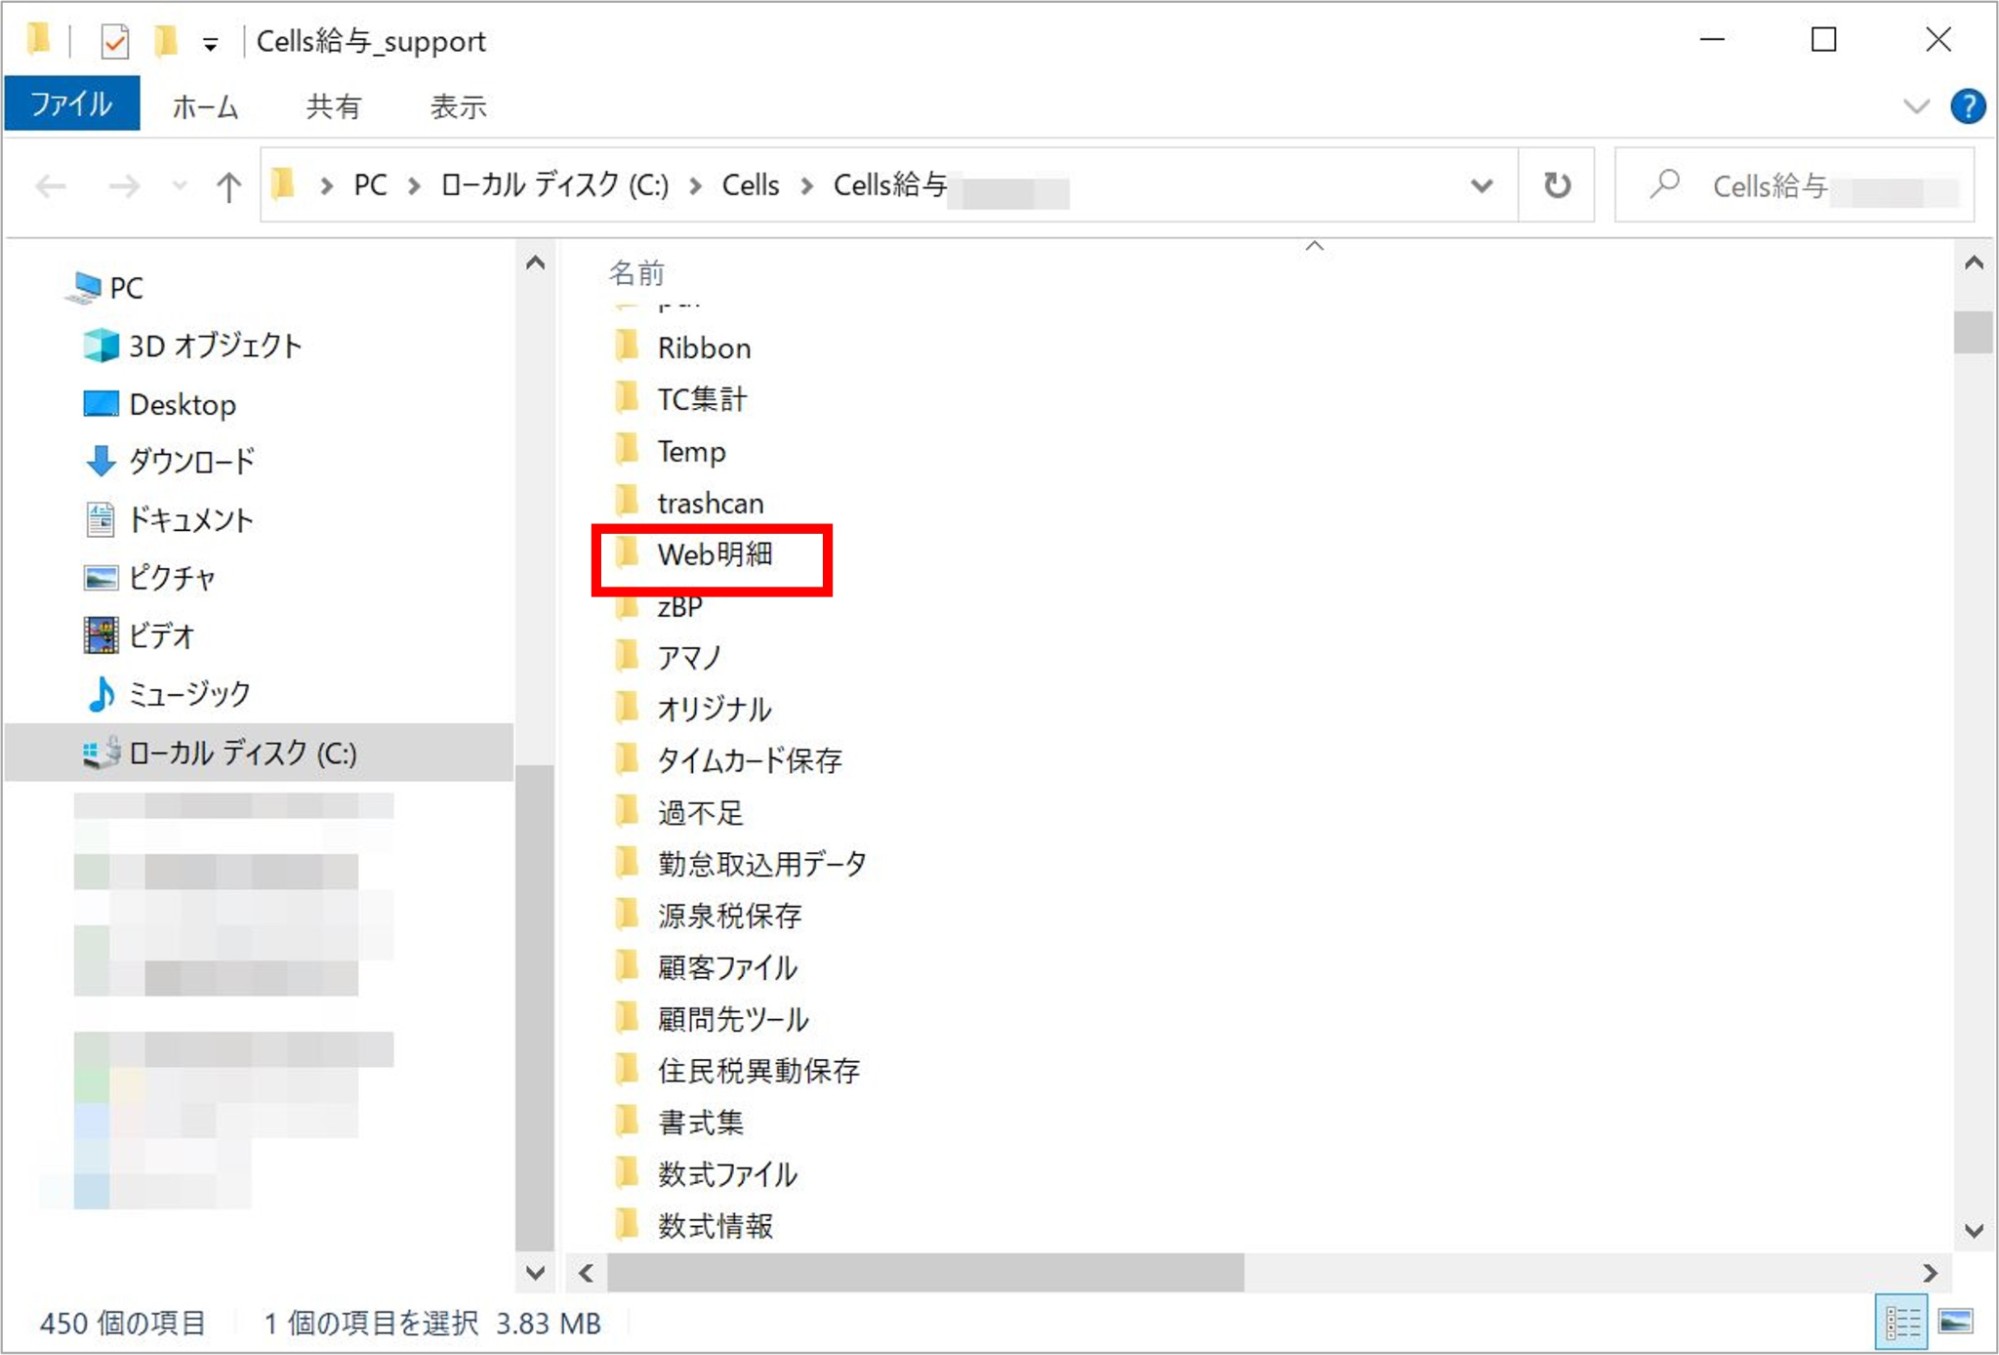Screen dimensions: 1999x1355
Task: Click the horizontal scrollbar right arrow
Action: click(x=1929, y=1272)
